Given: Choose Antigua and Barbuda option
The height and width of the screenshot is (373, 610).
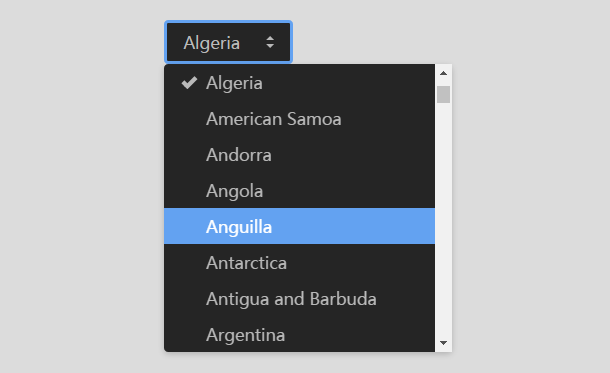Looking at the screenshot, I should [x=300, y=299].
